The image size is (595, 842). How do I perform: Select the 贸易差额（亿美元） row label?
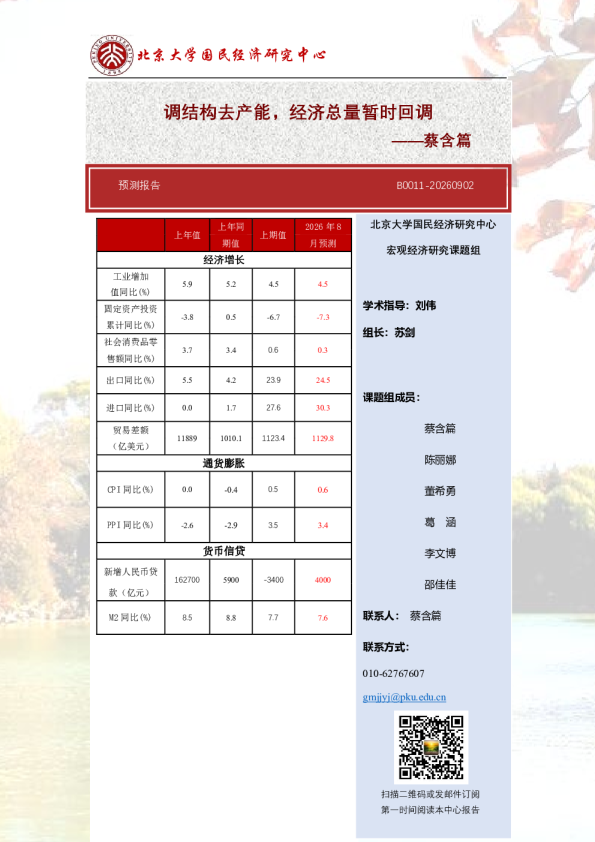(x=130, y=438)
